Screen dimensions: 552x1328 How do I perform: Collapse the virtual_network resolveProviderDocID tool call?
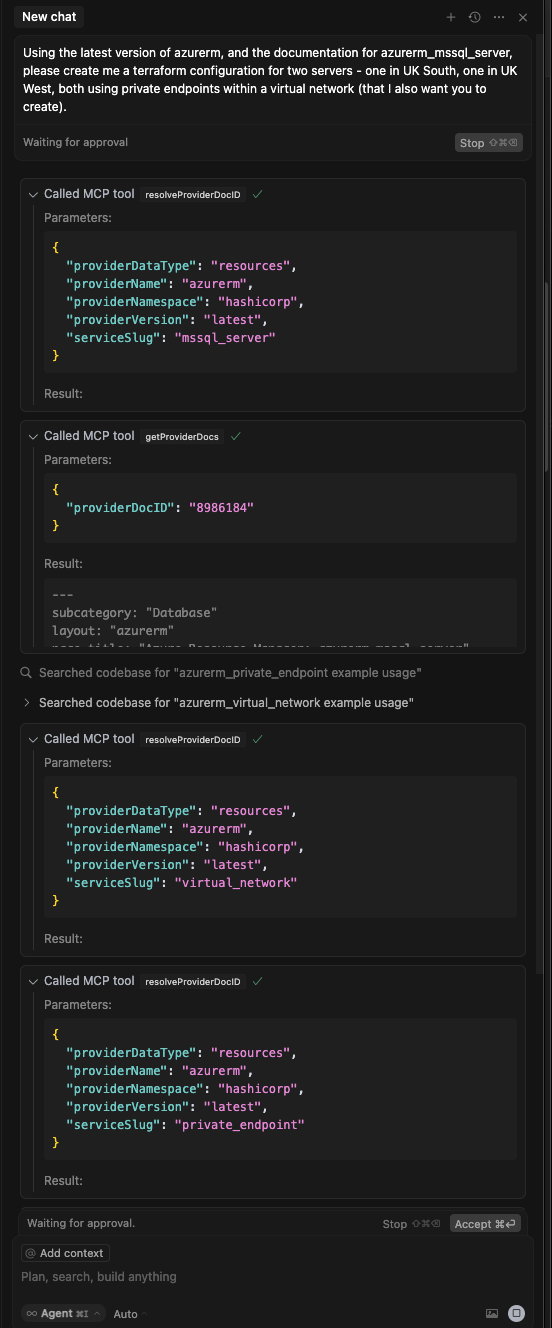[x=33, y=739]
